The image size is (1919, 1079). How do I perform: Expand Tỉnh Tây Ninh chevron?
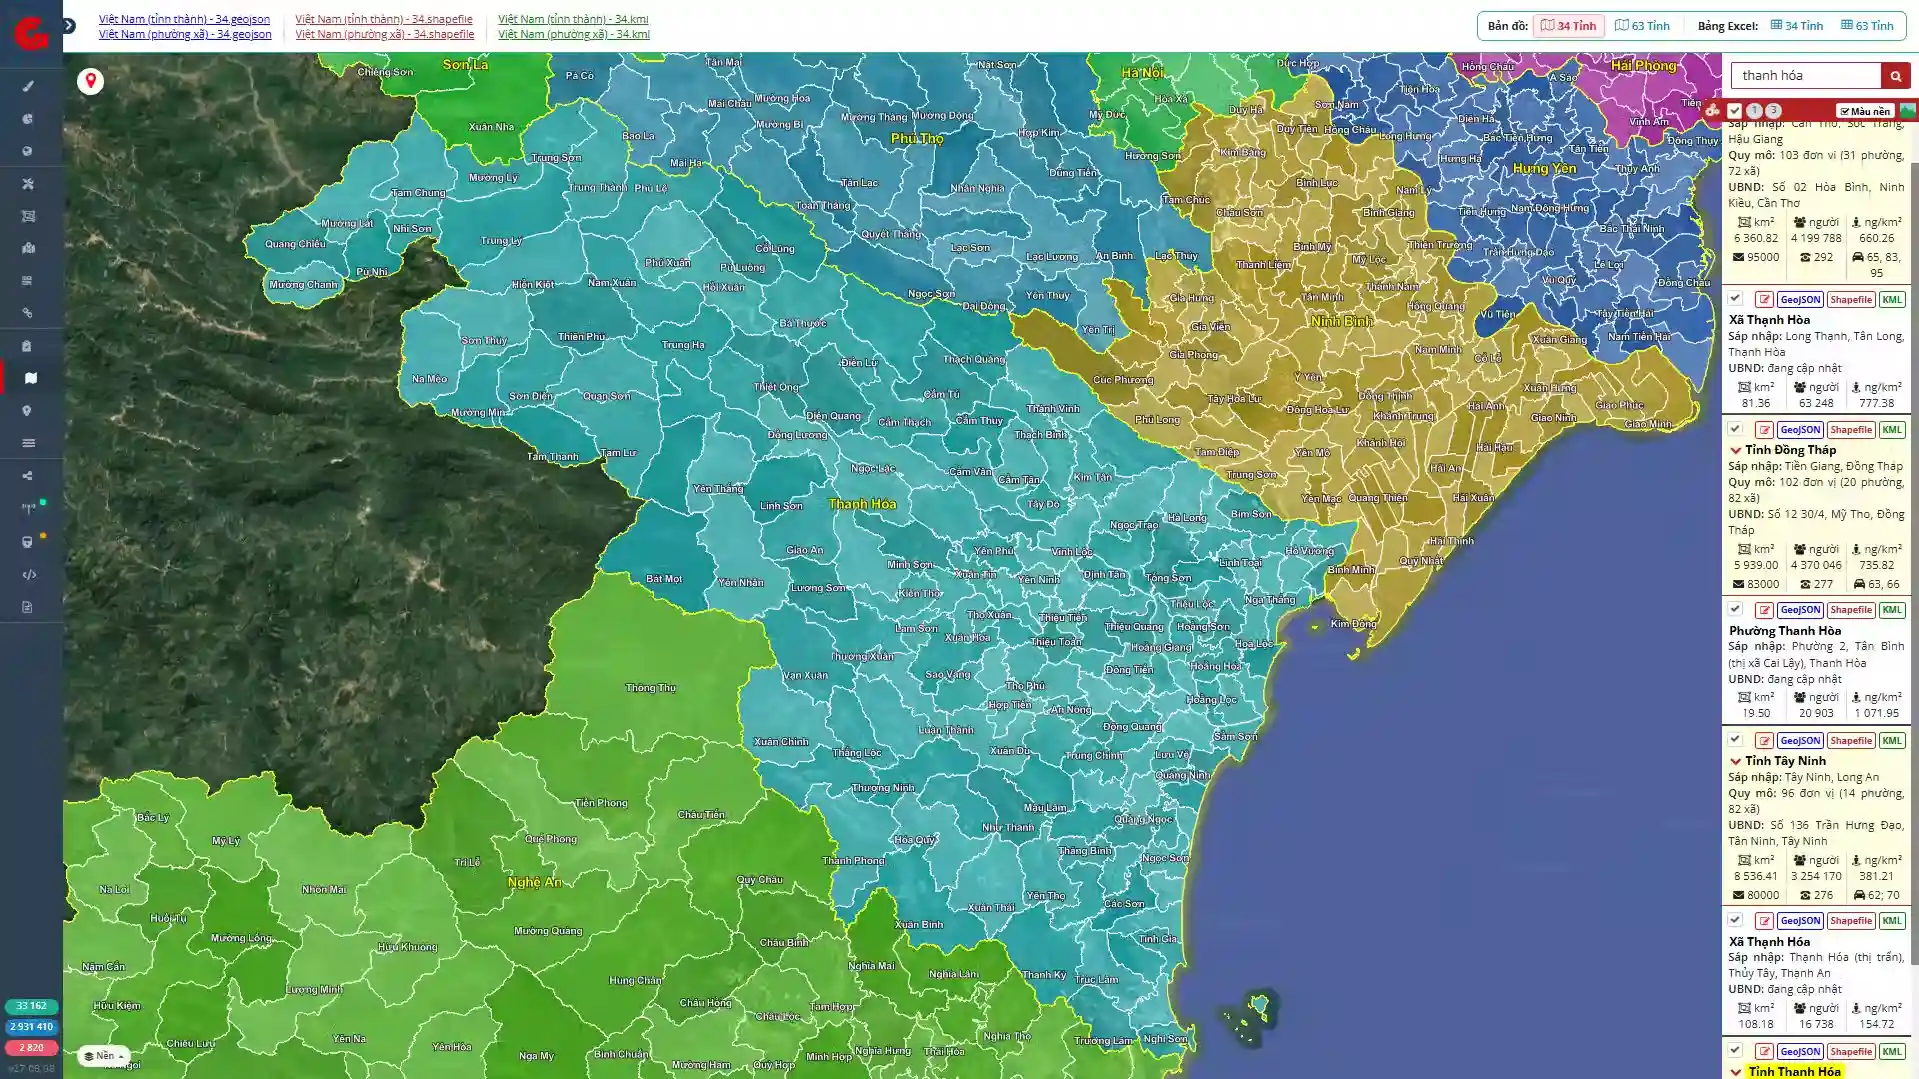[1736, 762]
